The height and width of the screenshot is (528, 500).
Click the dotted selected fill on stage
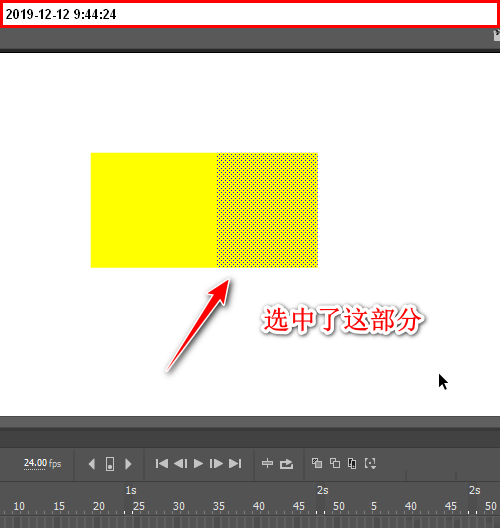tap(267, 210)
